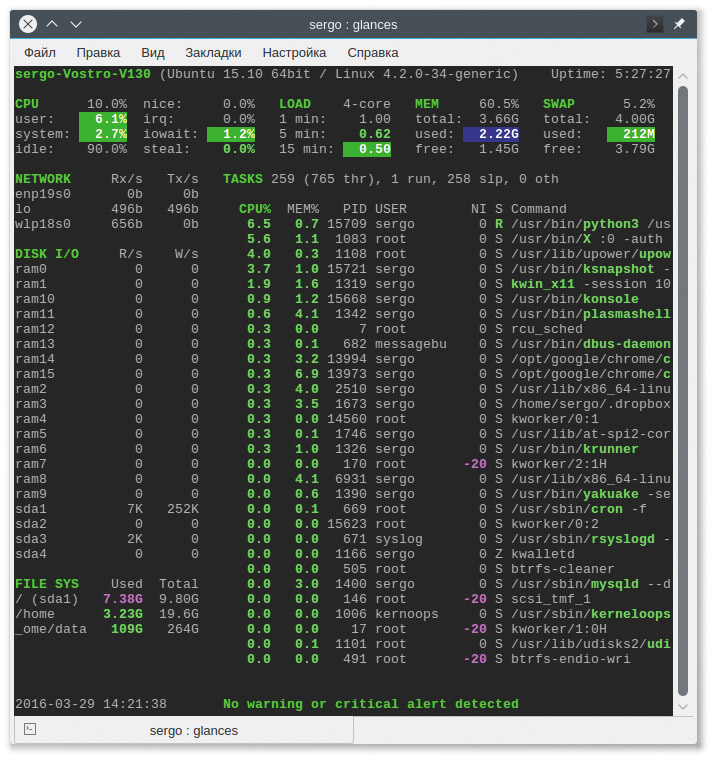
Task: Click 'No warning or critical alert detected'
Action: pyautogui.click(x=371, y=704)
